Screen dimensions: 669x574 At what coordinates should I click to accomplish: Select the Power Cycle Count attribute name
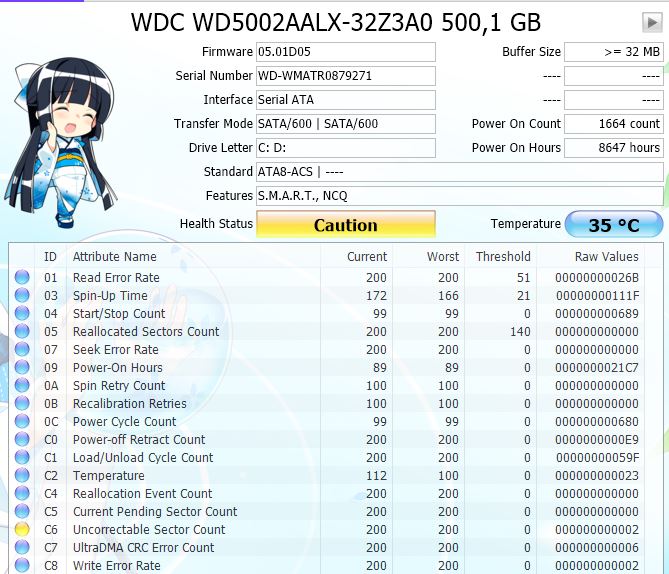[x=124, y=422]
